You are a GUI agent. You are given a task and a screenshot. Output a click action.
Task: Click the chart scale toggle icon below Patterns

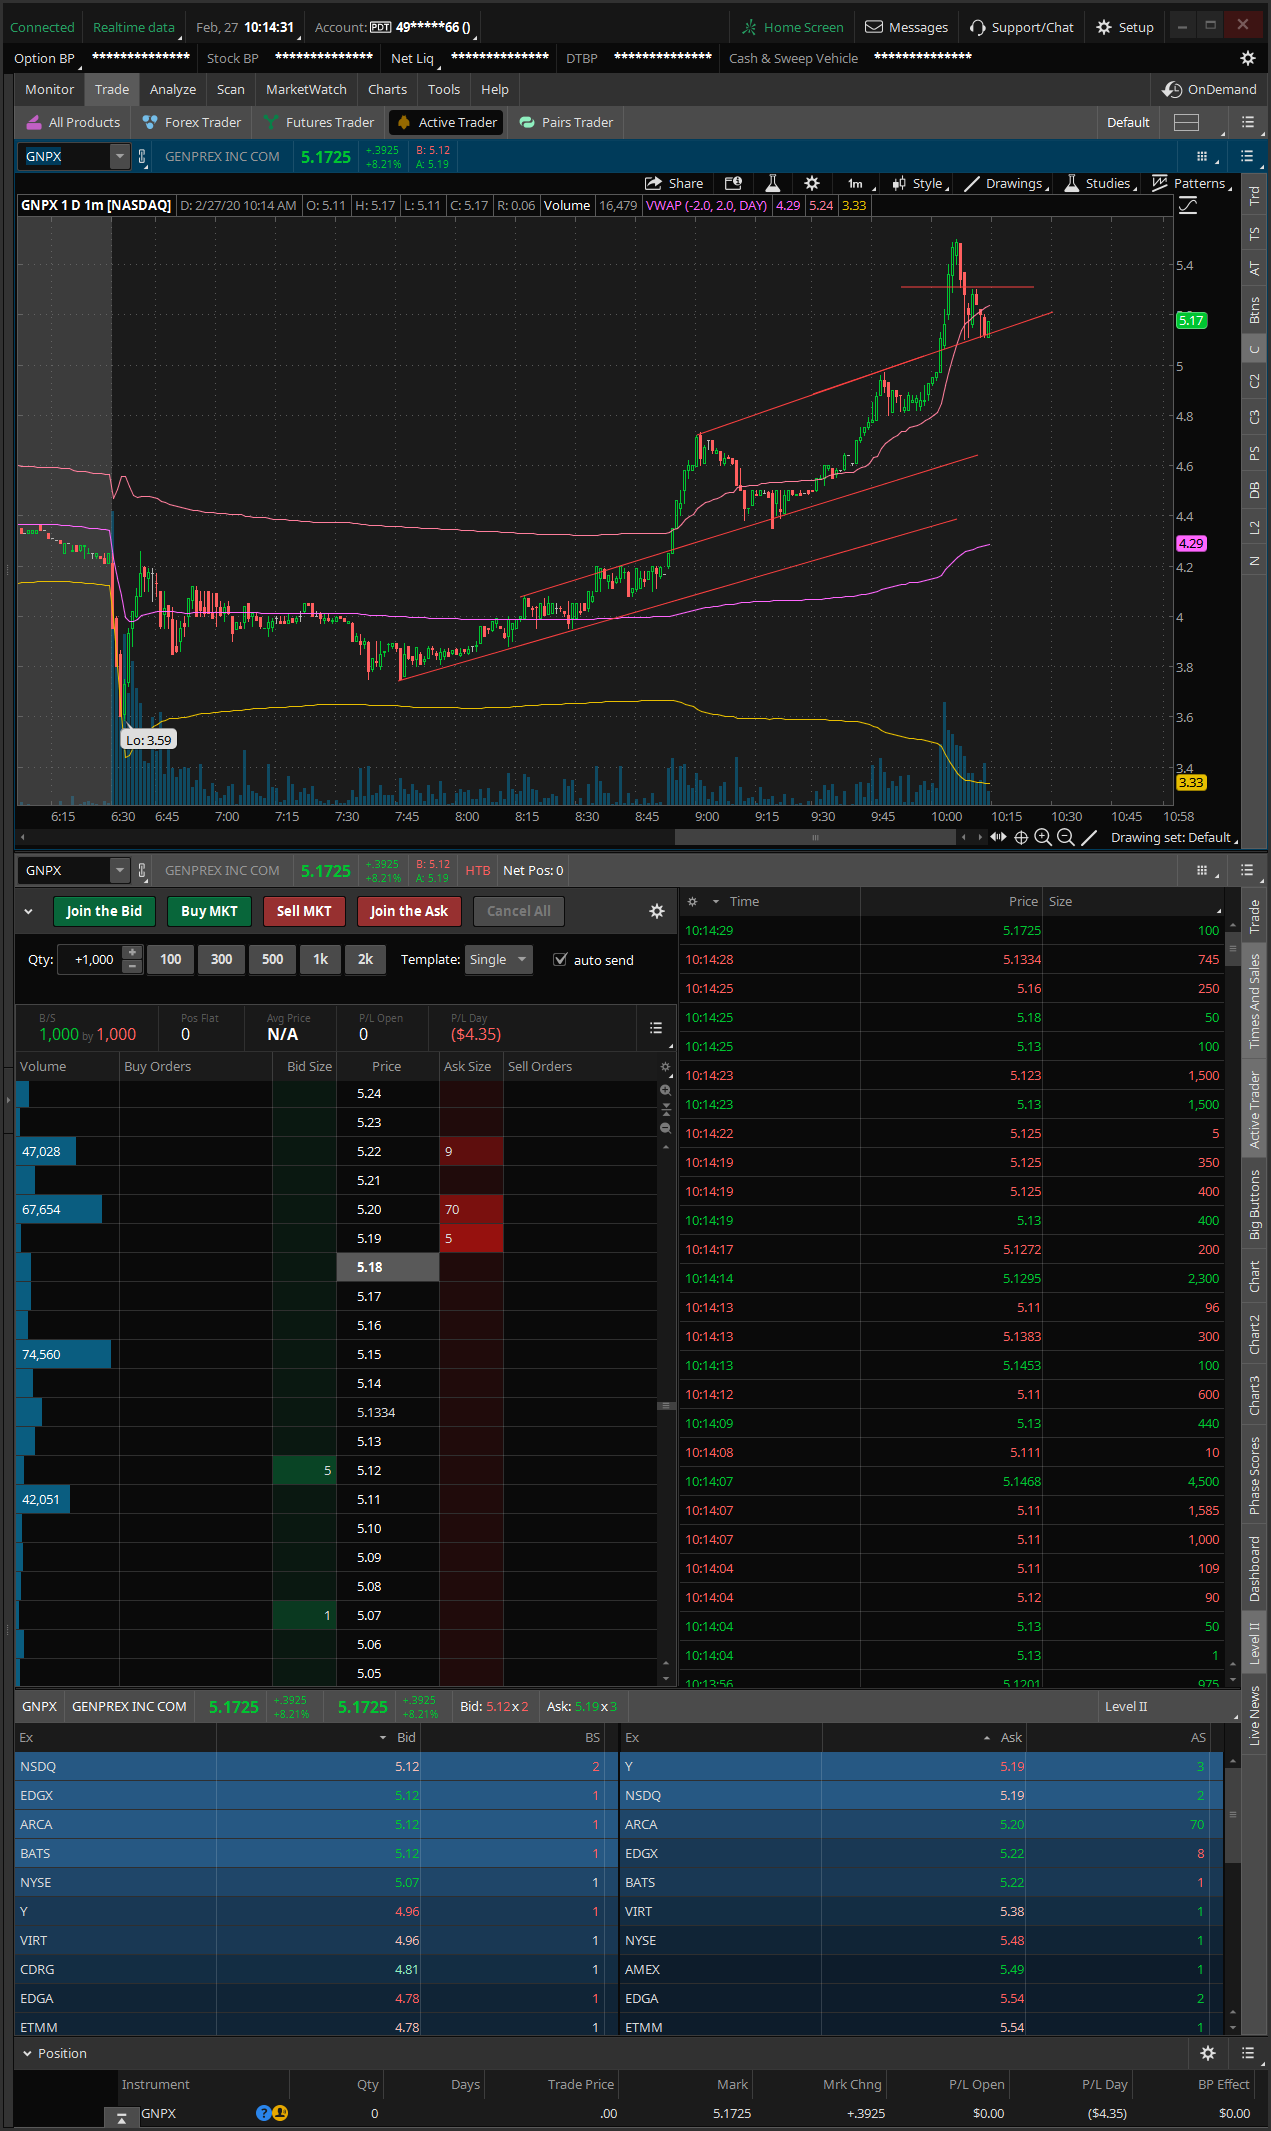1188,205
